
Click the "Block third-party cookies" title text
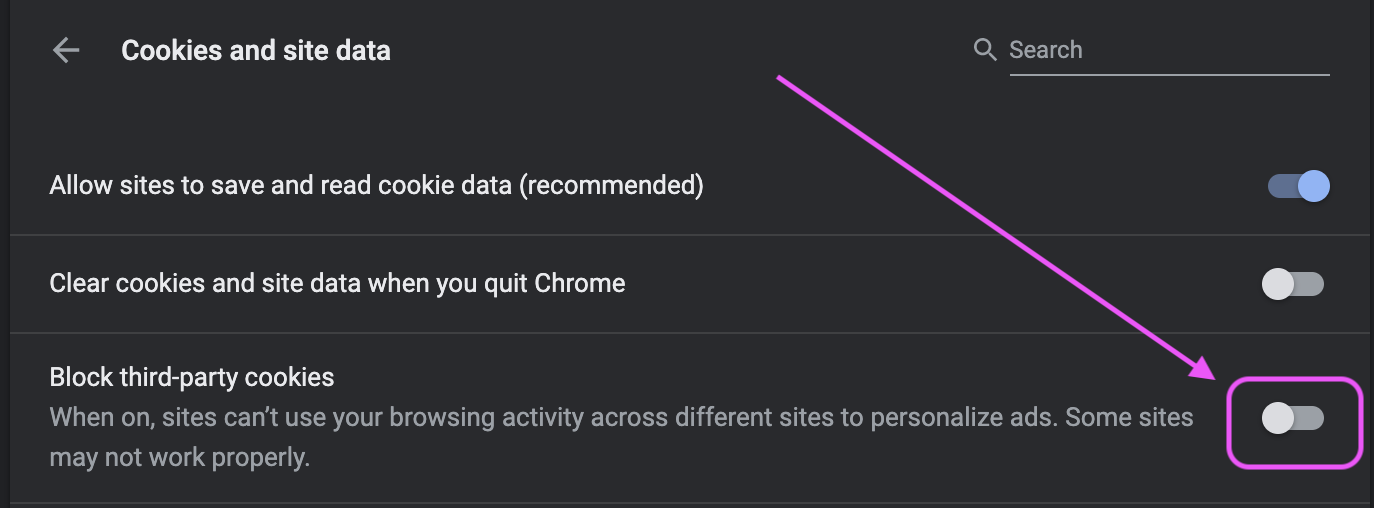(192, 377)
